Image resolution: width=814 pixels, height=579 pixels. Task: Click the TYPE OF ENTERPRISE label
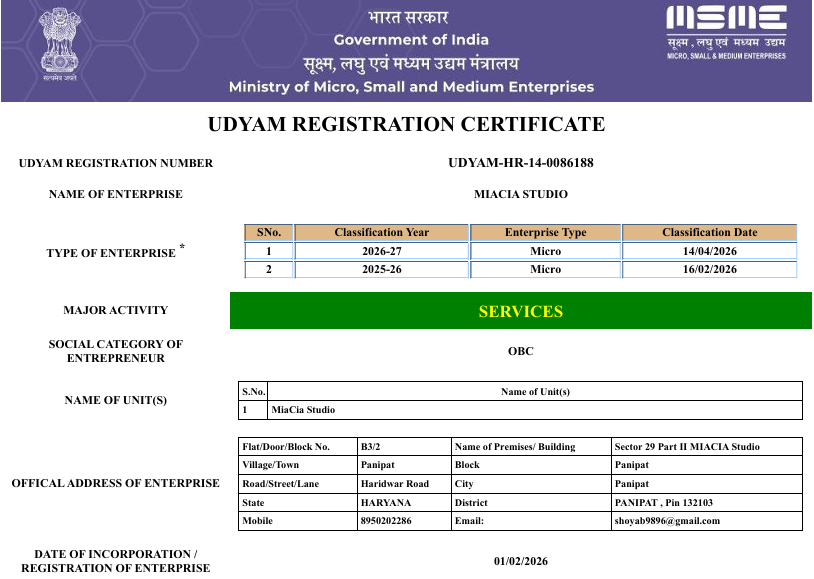click(x=115, y=252)
